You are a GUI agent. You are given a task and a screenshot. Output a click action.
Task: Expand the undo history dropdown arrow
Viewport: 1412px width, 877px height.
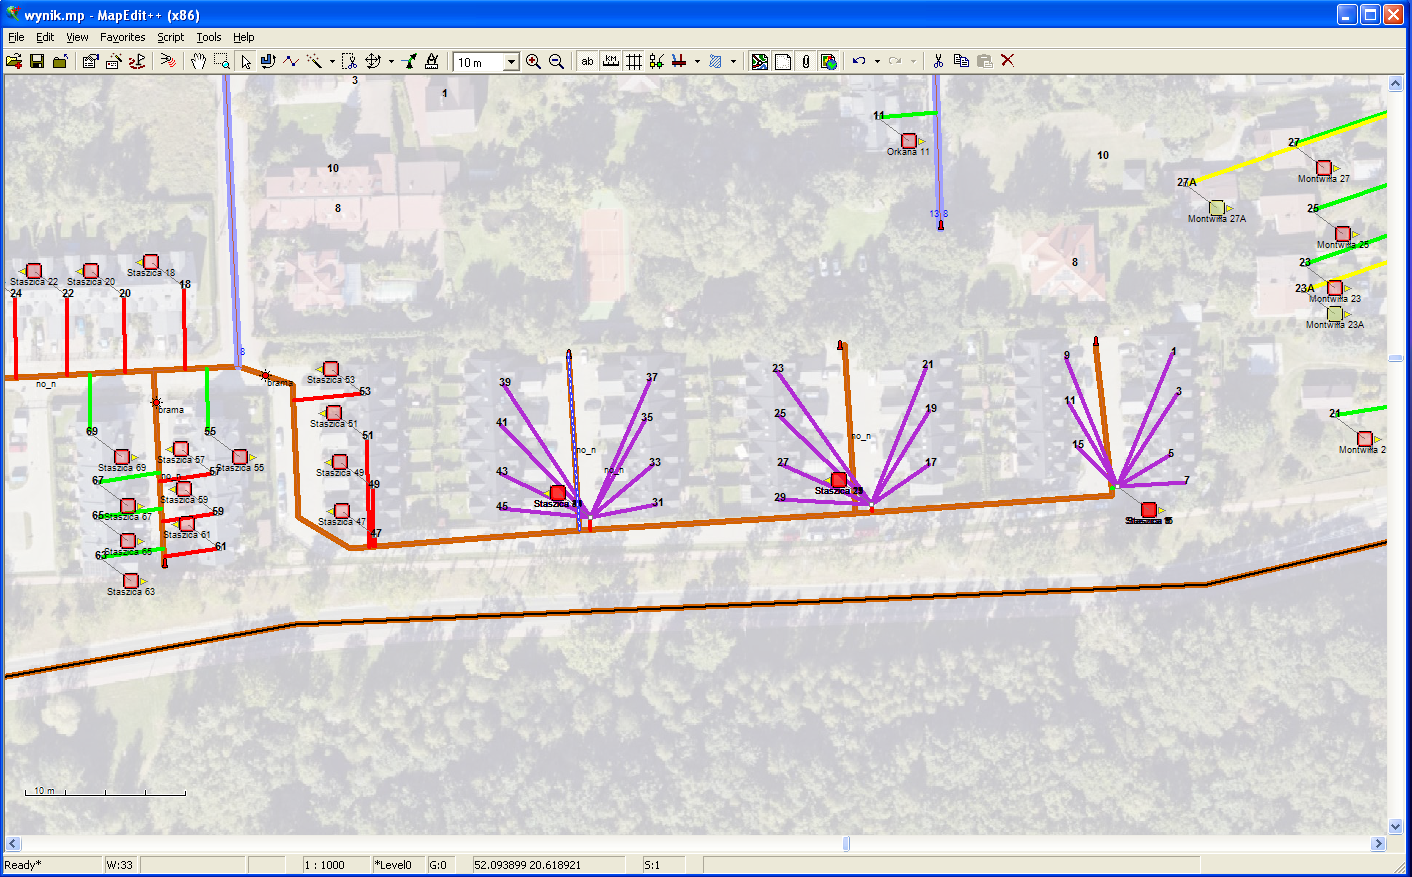pos(877,61)
